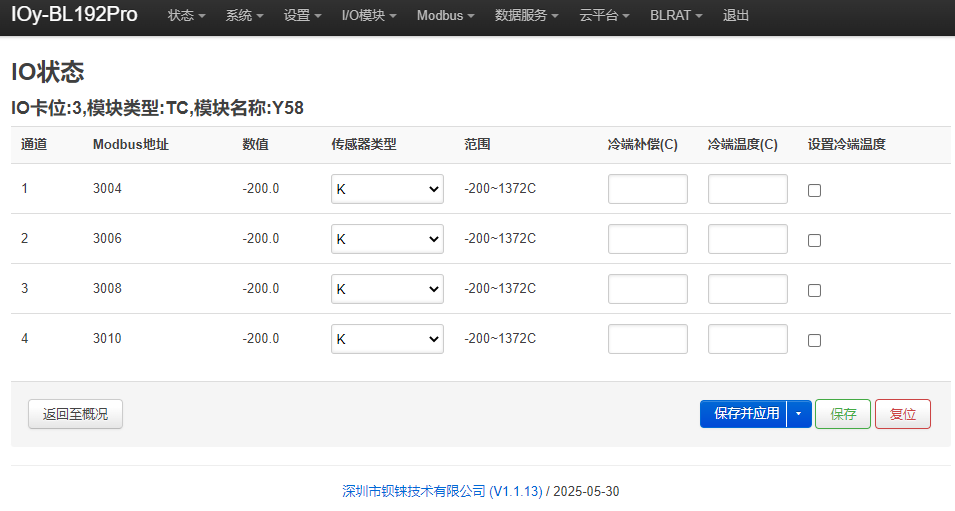Click 冷端补偿 input for channel 1

[x=648, y=189]
